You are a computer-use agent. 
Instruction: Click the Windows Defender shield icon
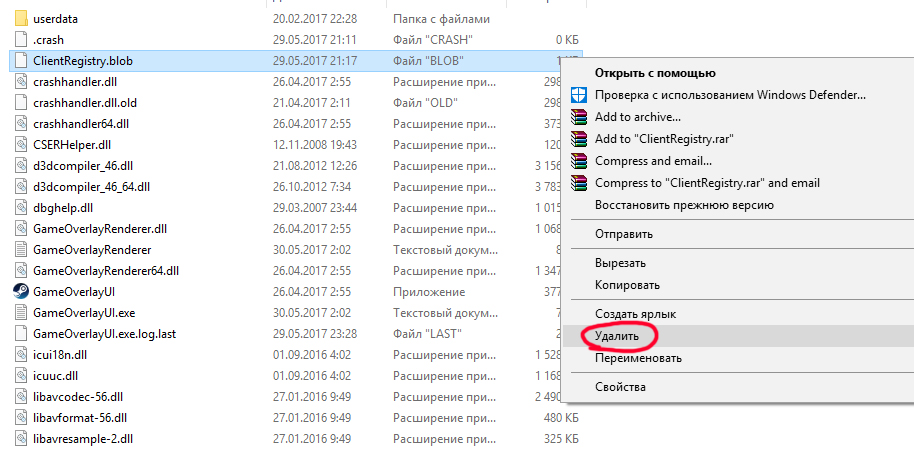[x=578, y=95]
